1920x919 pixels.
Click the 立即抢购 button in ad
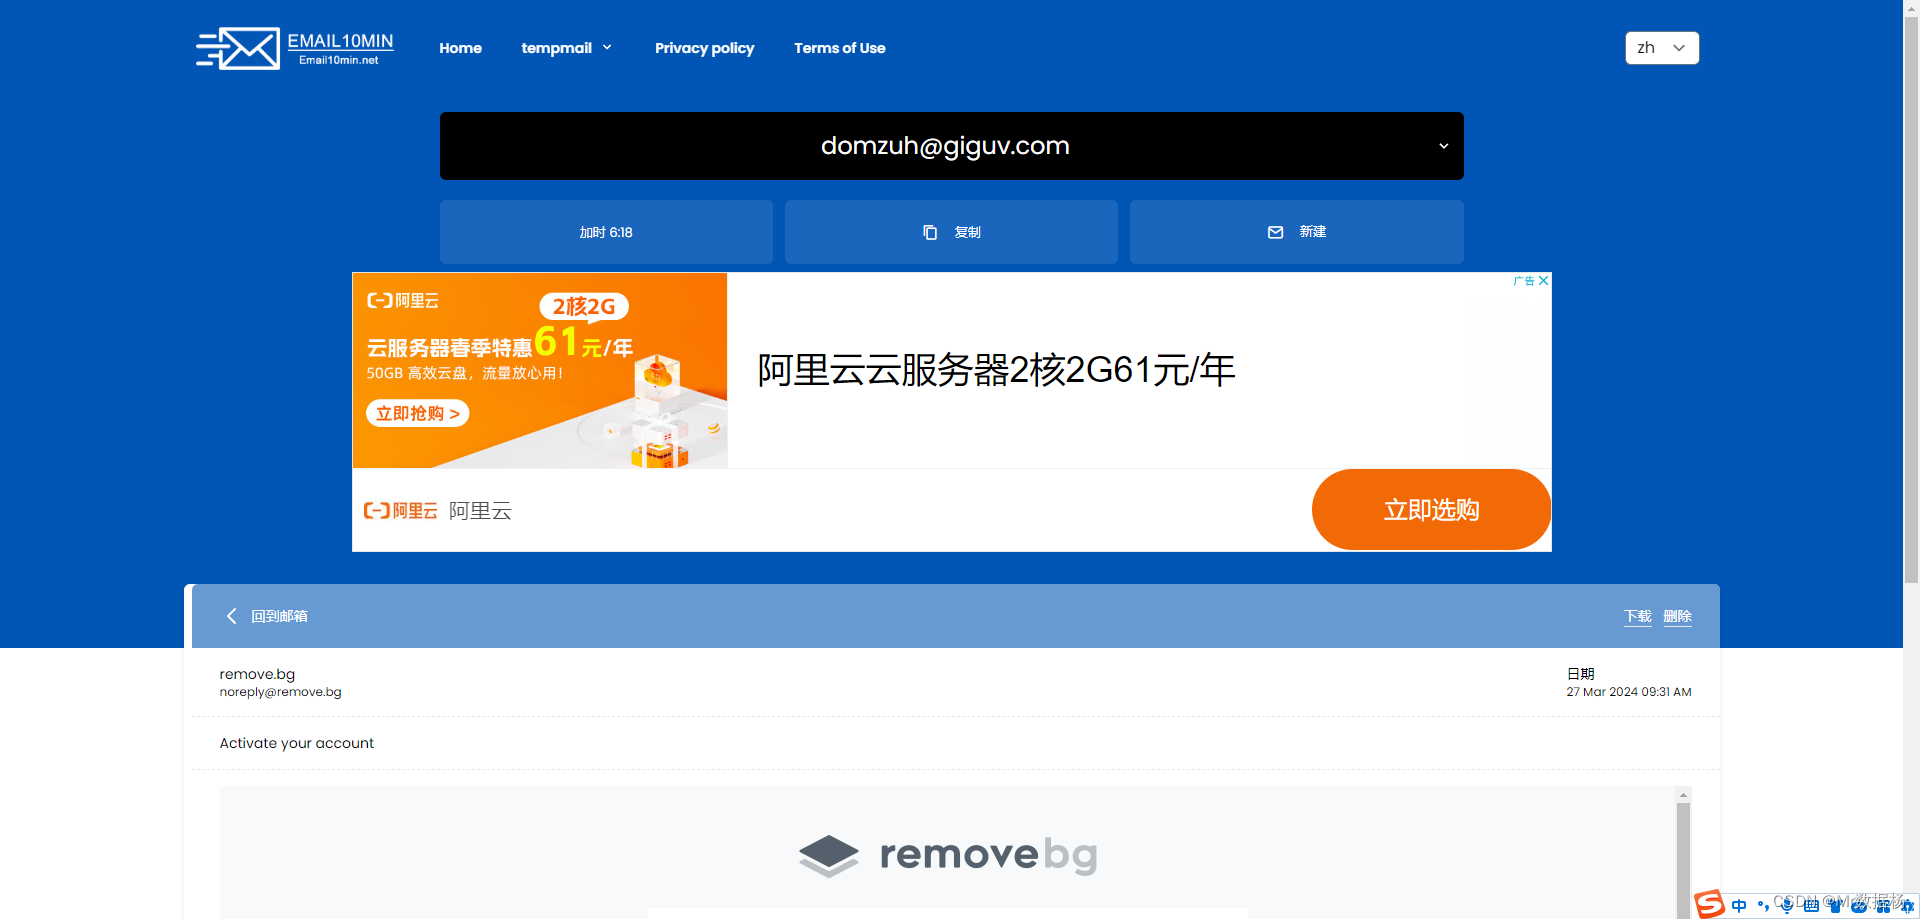click(x=418, y=413)
